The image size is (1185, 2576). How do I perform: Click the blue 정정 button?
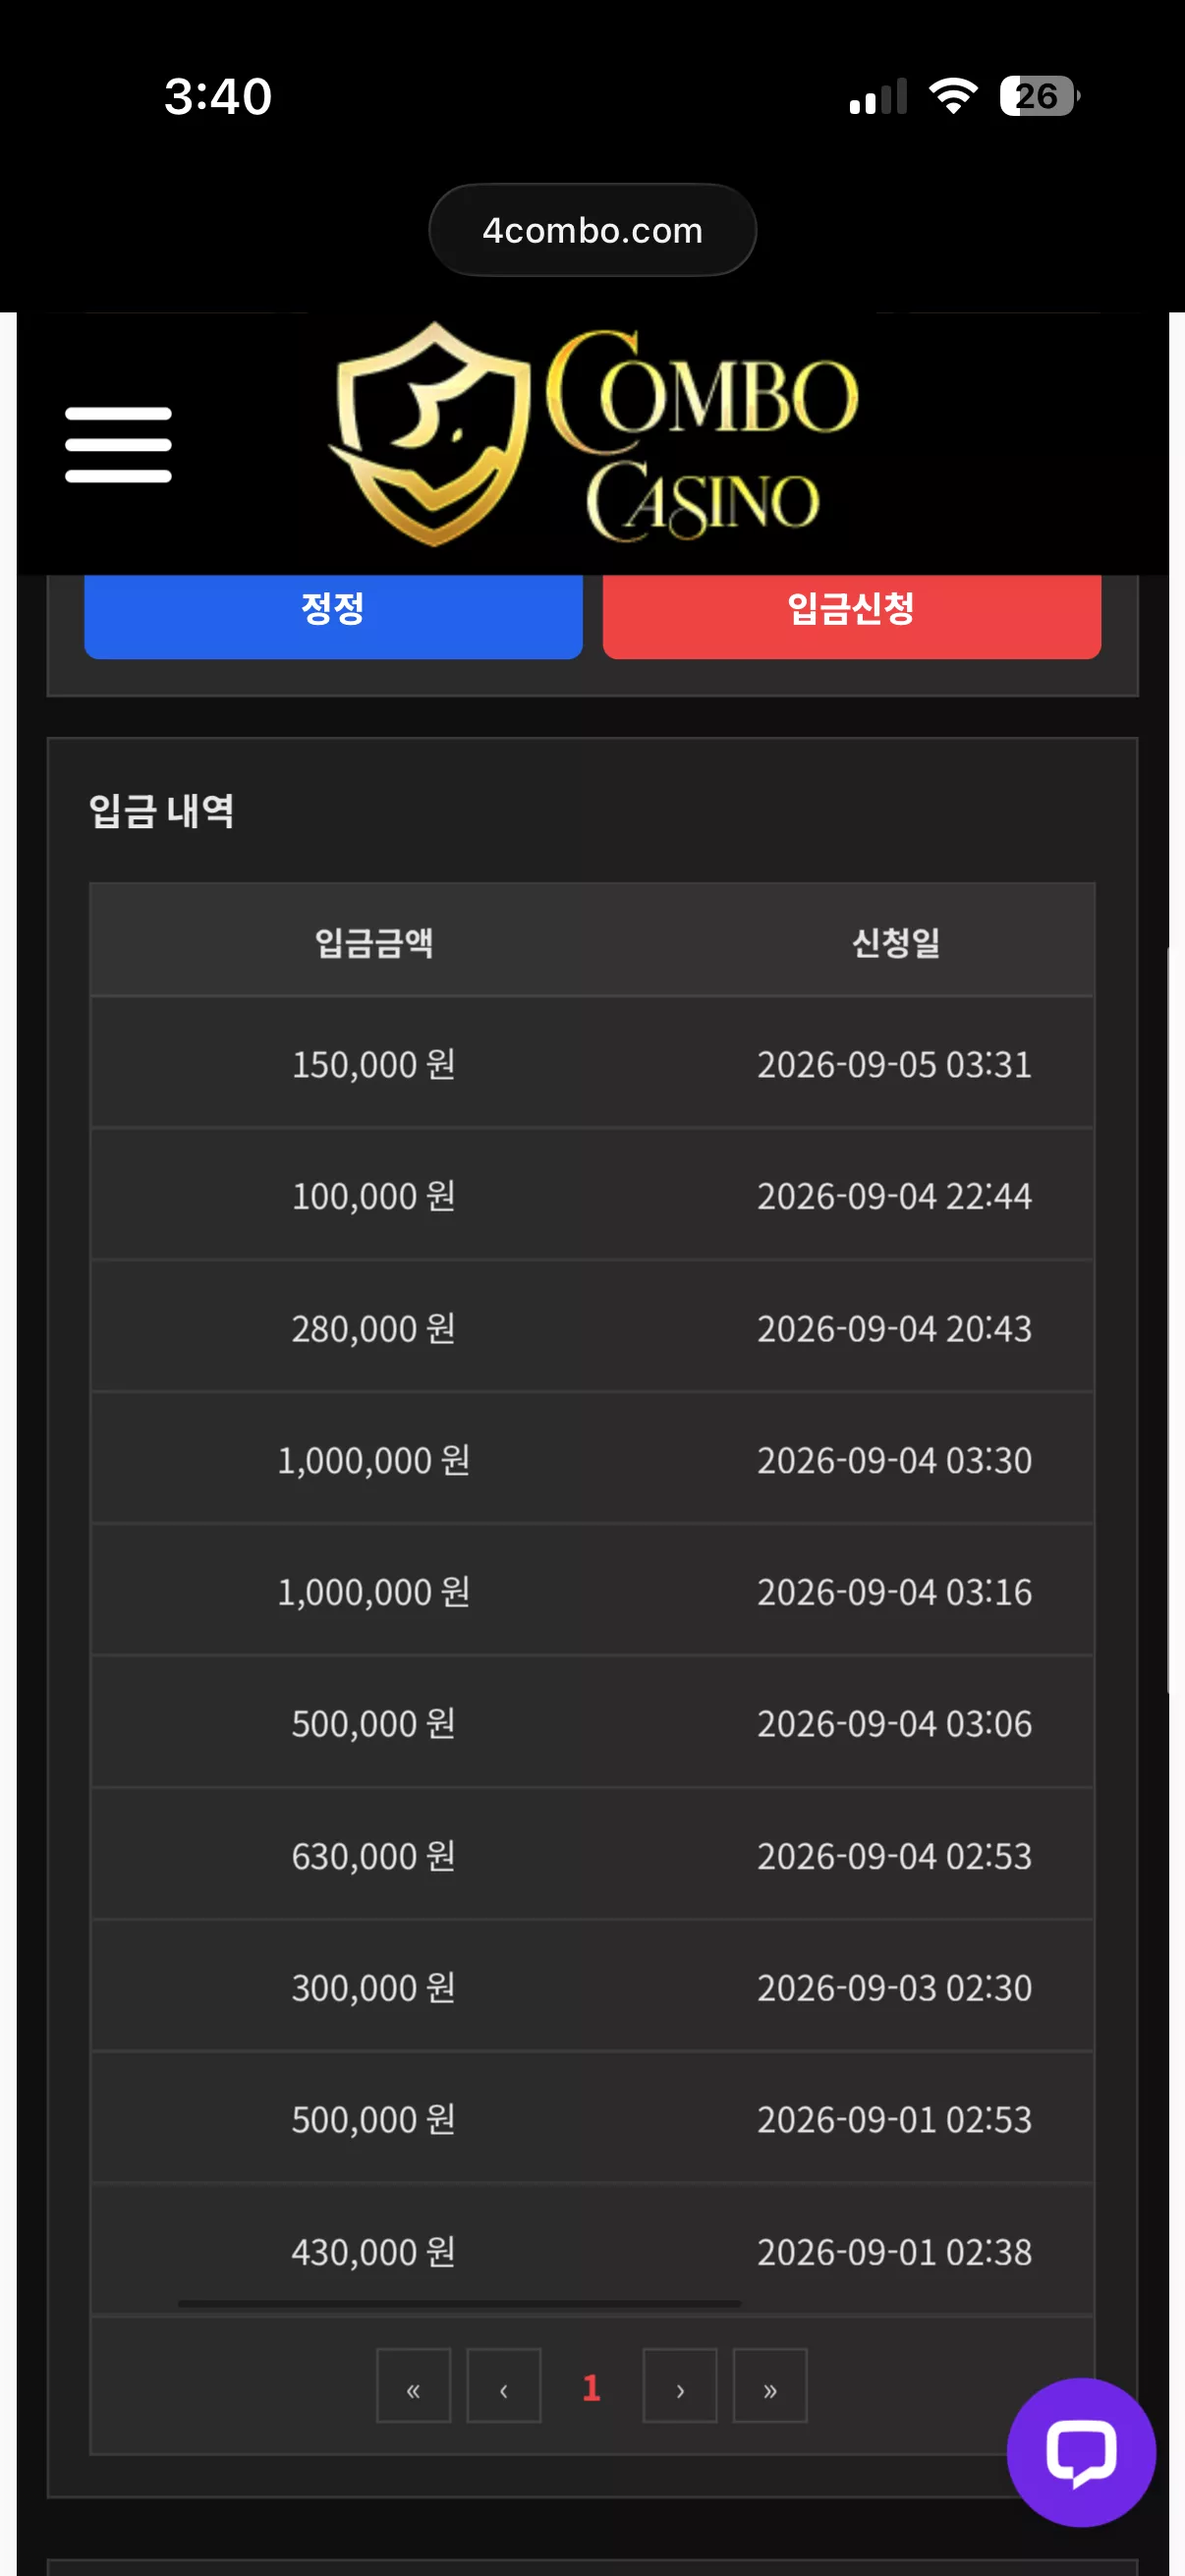(x=333, y=614)
